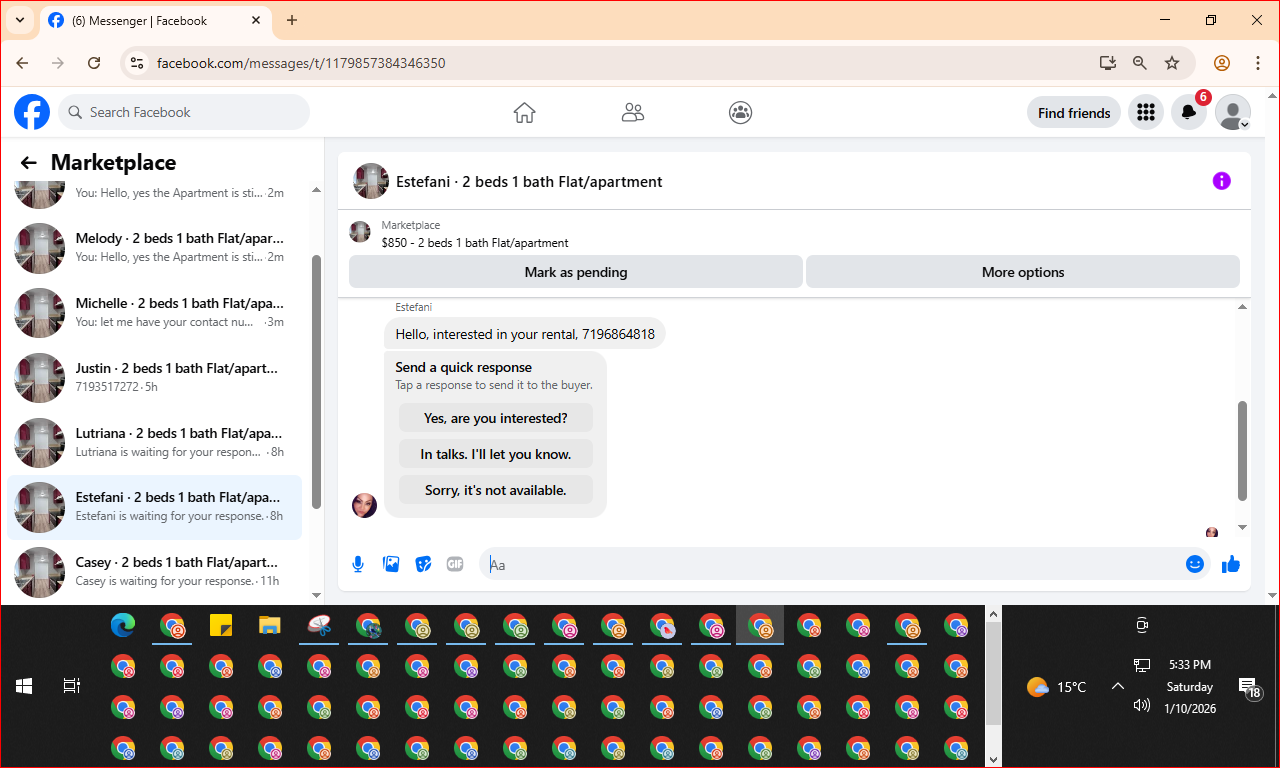Open conversation information purple icon
1280x768 pixels.
pyautogui.click(x=1221, y=181)
